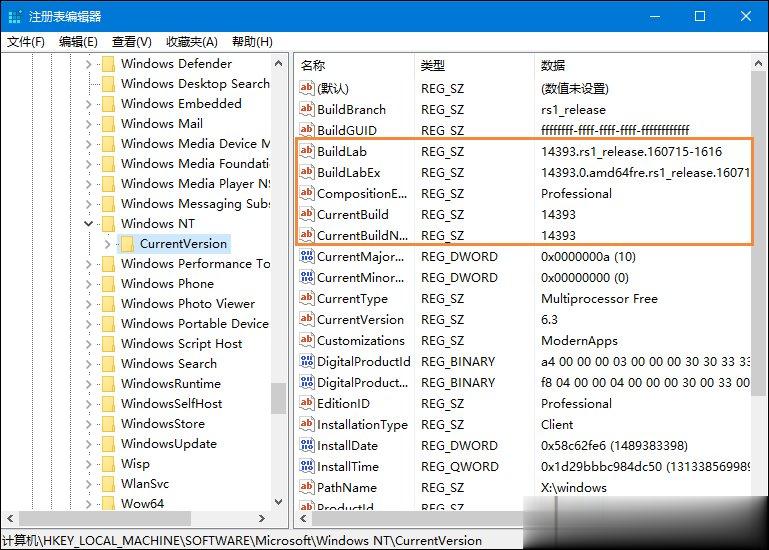Click the tree pane scroll-right arrow

262,518
